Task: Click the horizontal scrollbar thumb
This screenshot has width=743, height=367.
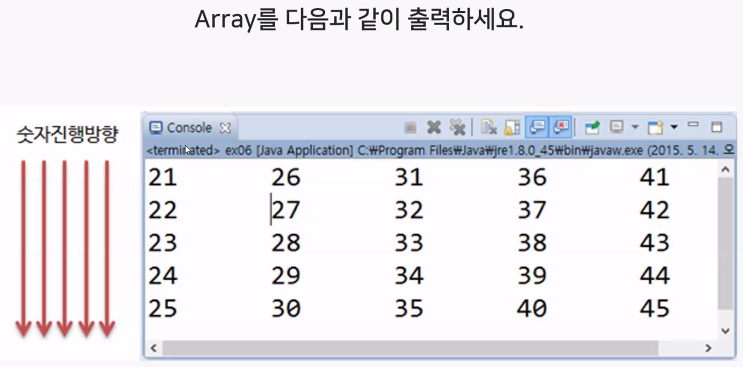Action: pos(410,349)
